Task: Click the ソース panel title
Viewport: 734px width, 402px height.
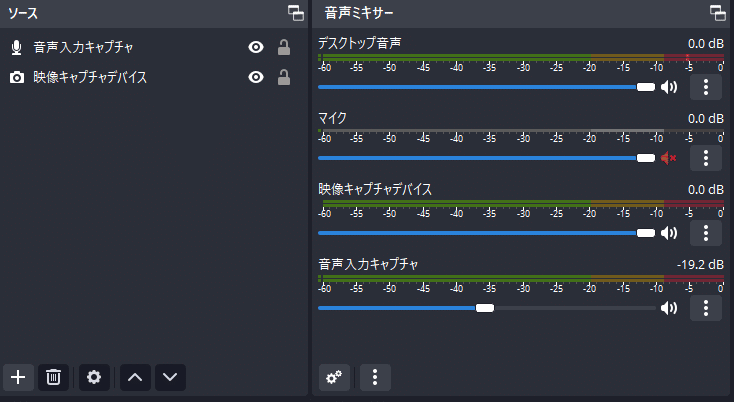Action: [22, 13]
